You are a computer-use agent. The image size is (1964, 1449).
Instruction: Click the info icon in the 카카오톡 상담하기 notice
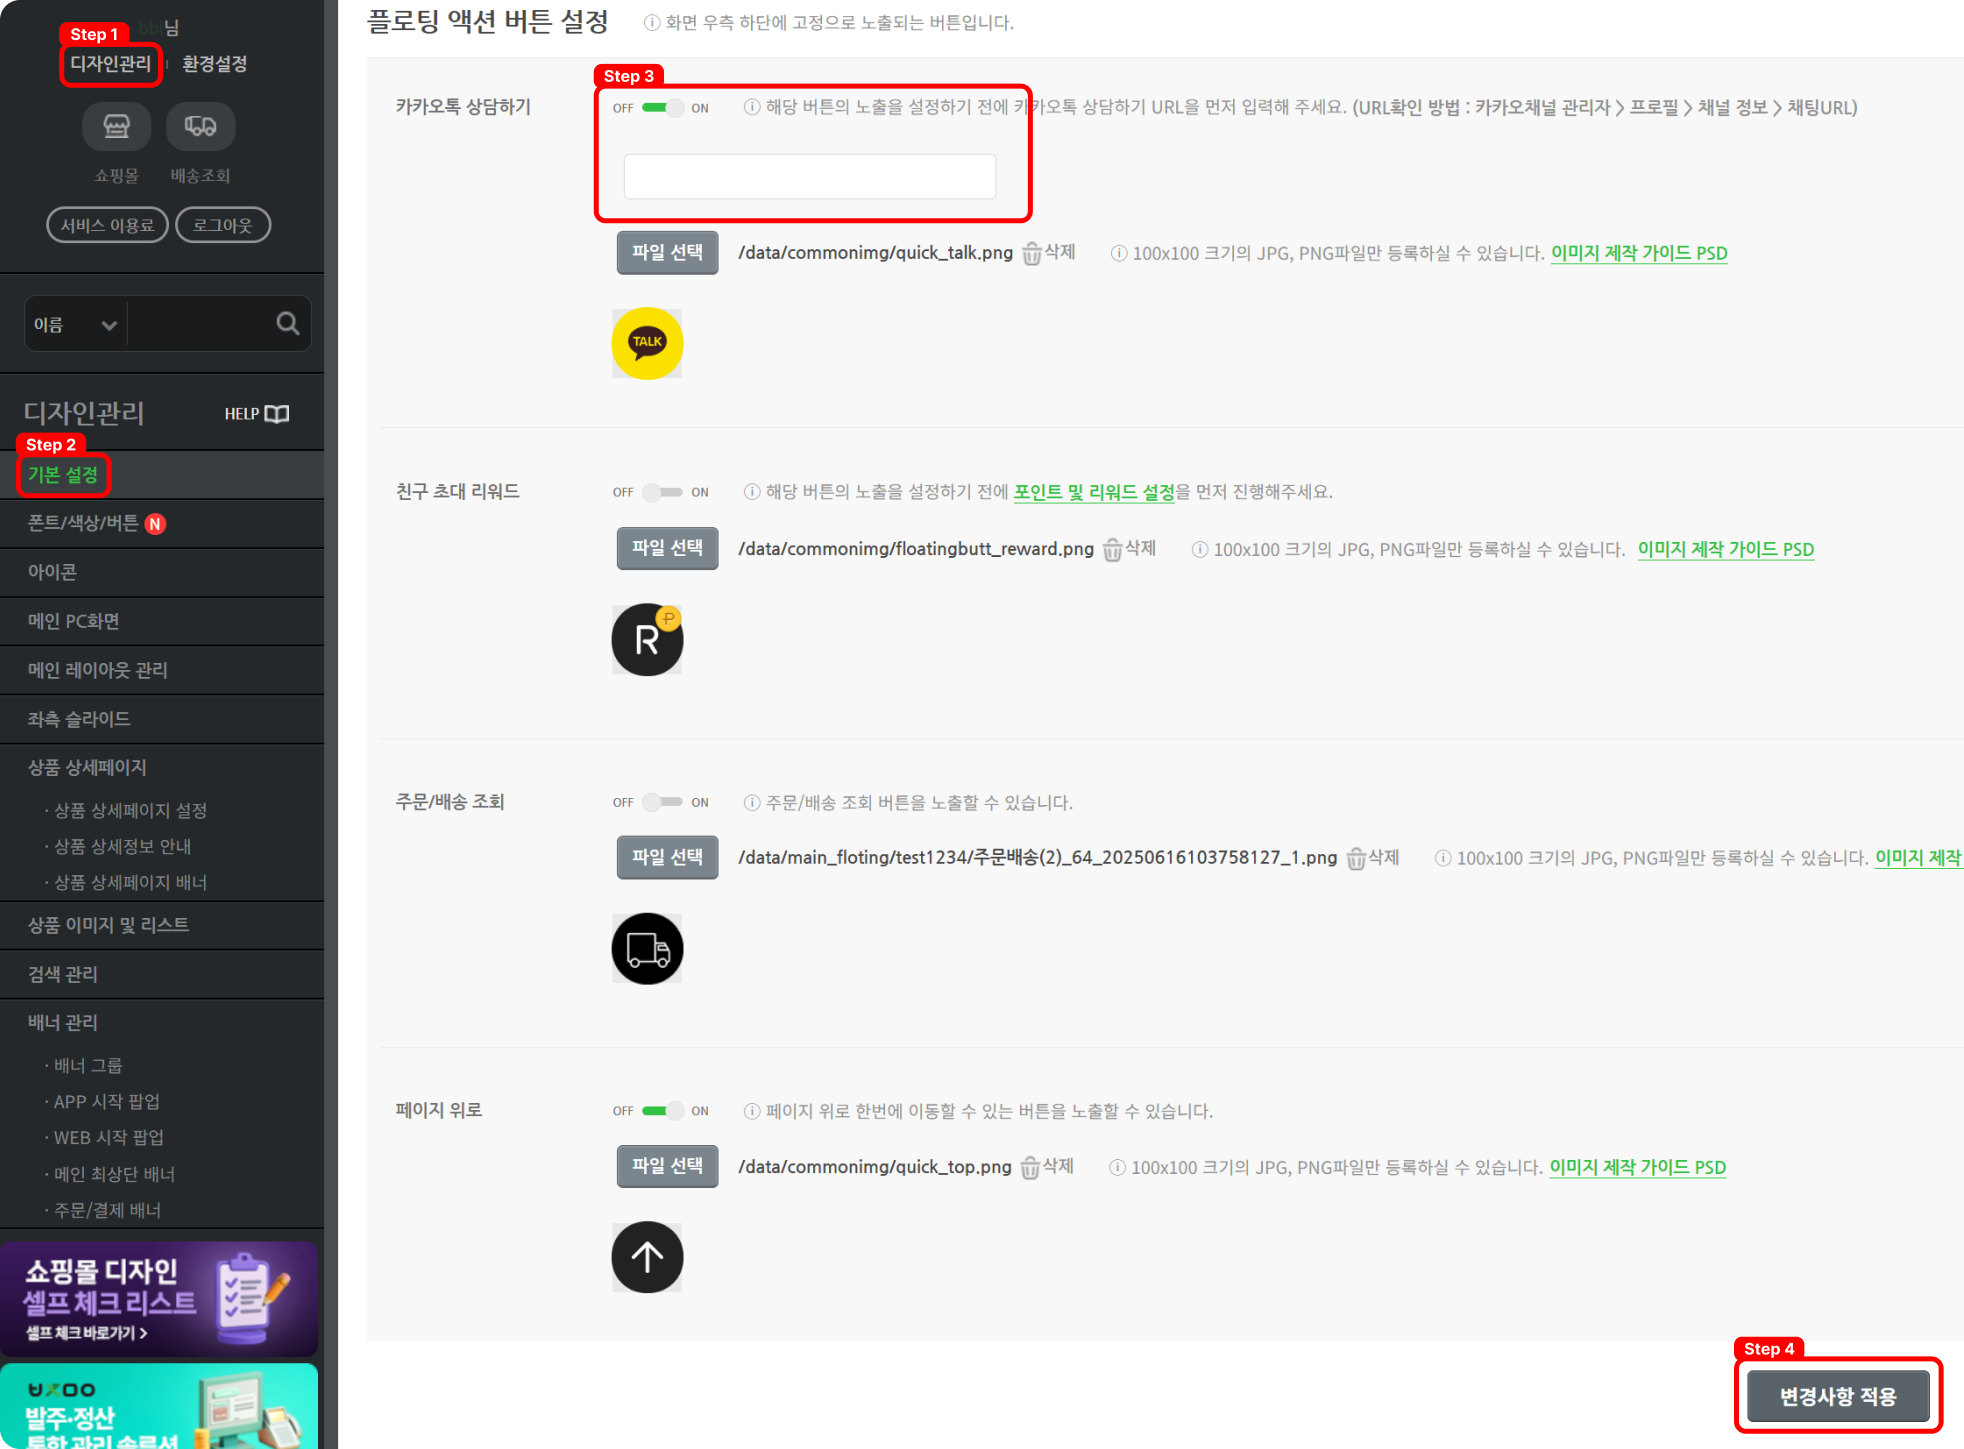pyautogui.click(x=752, y=107)
